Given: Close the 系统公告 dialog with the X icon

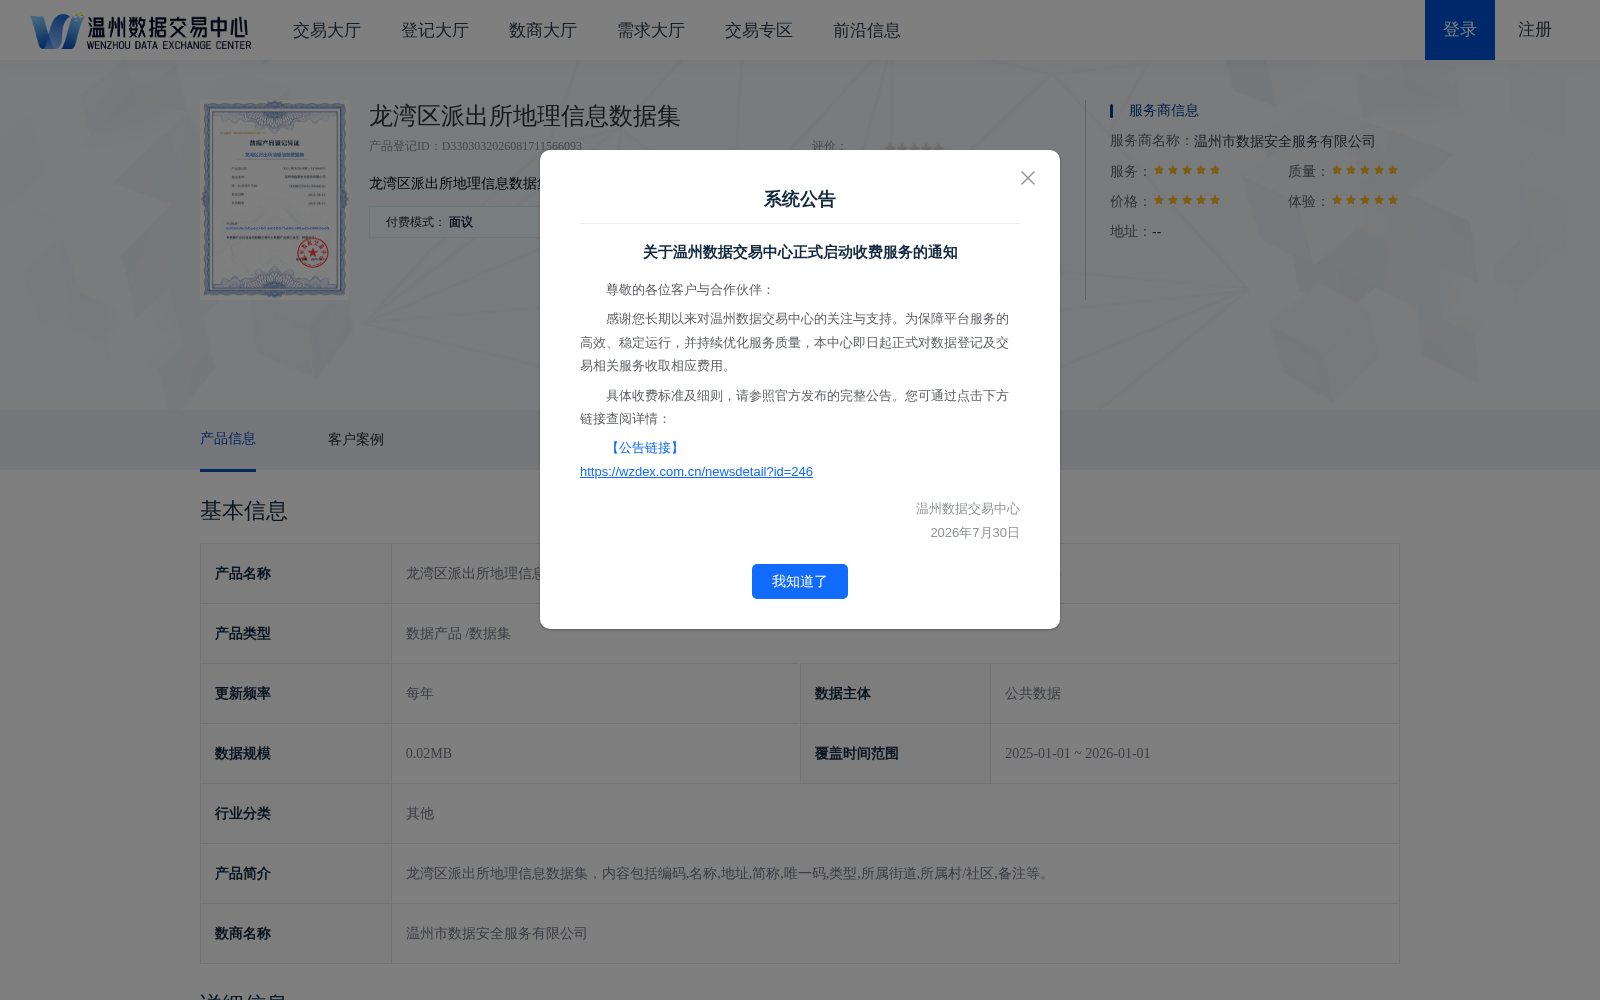Looking at the screenshot, I should coord(1028,178).
